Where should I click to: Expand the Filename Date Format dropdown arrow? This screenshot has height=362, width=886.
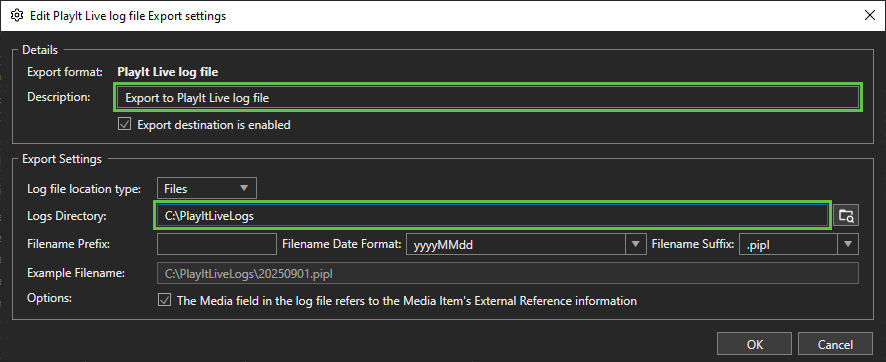point(635,245)
